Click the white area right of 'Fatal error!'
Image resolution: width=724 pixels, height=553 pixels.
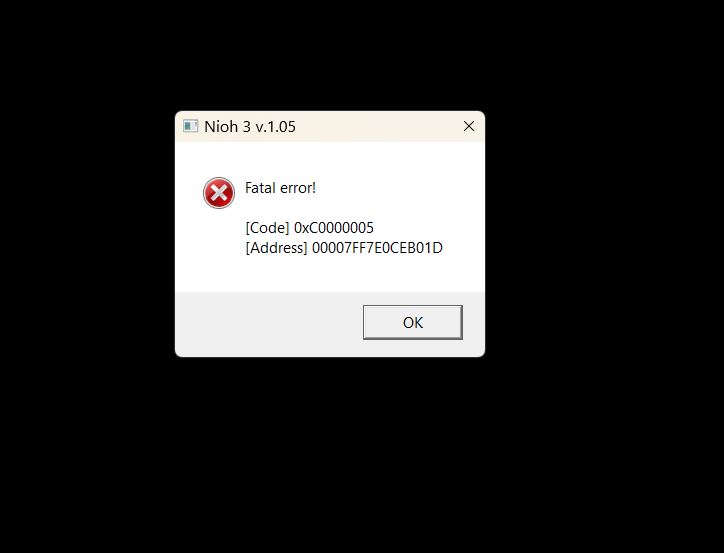(x=397, y=188)
